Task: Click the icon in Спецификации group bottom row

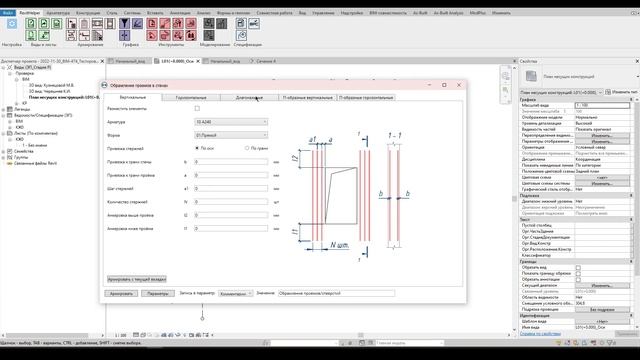Action: (x=241, y=36)
